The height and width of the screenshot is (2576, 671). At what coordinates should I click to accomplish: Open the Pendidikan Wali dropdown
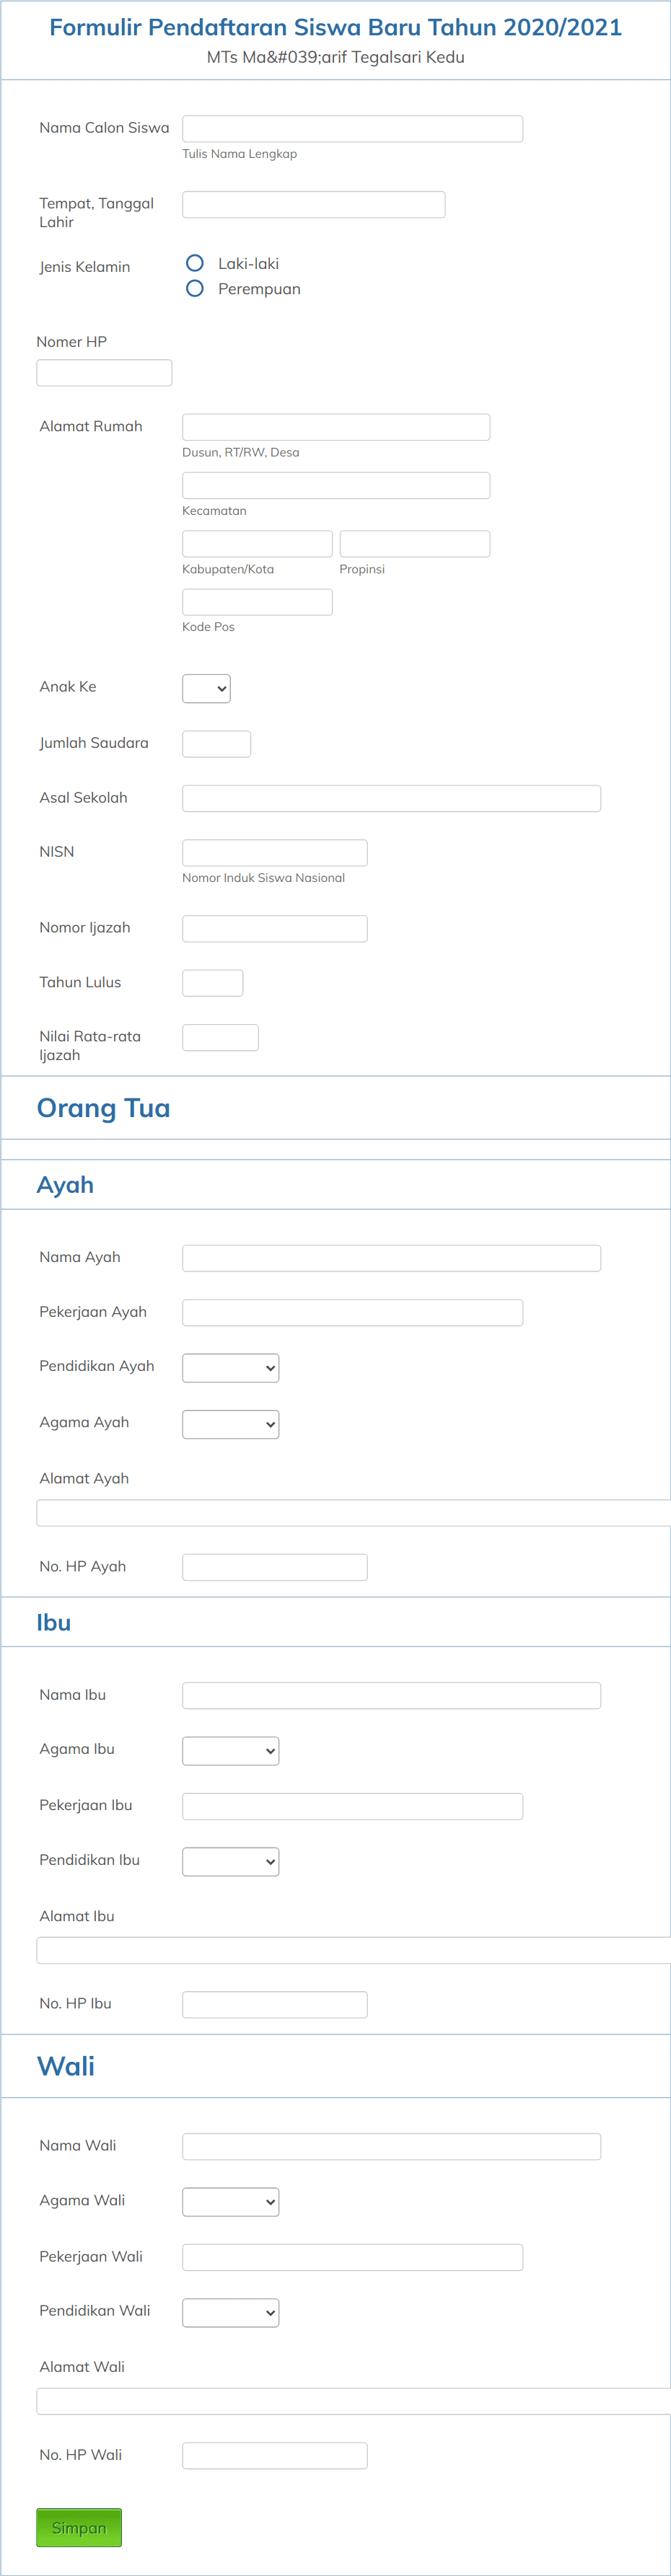pyautogui.click(x=230, y=2312)
